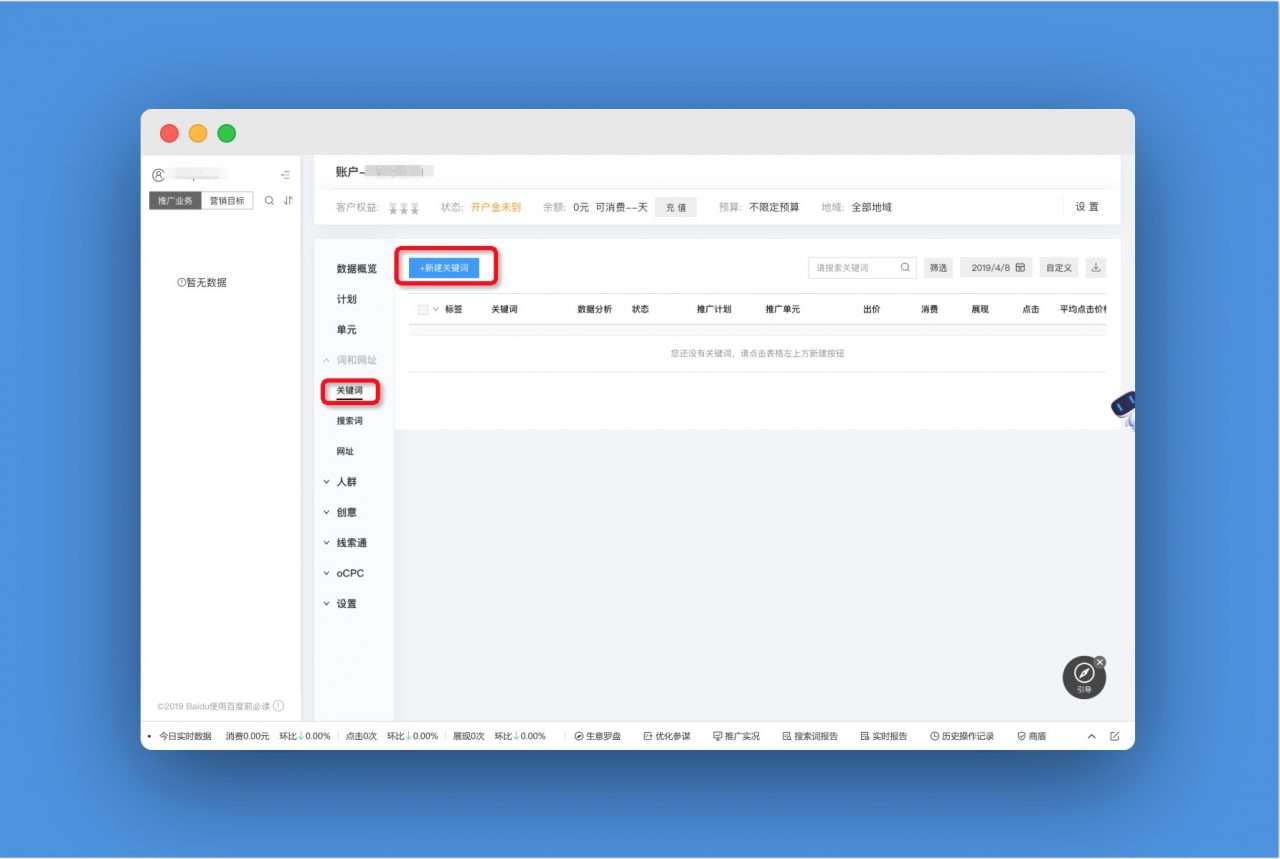The width and height of the screenshot is (1280, 859).
Task: Go to 搜索词 in the navigation menu
Action: 349,421
